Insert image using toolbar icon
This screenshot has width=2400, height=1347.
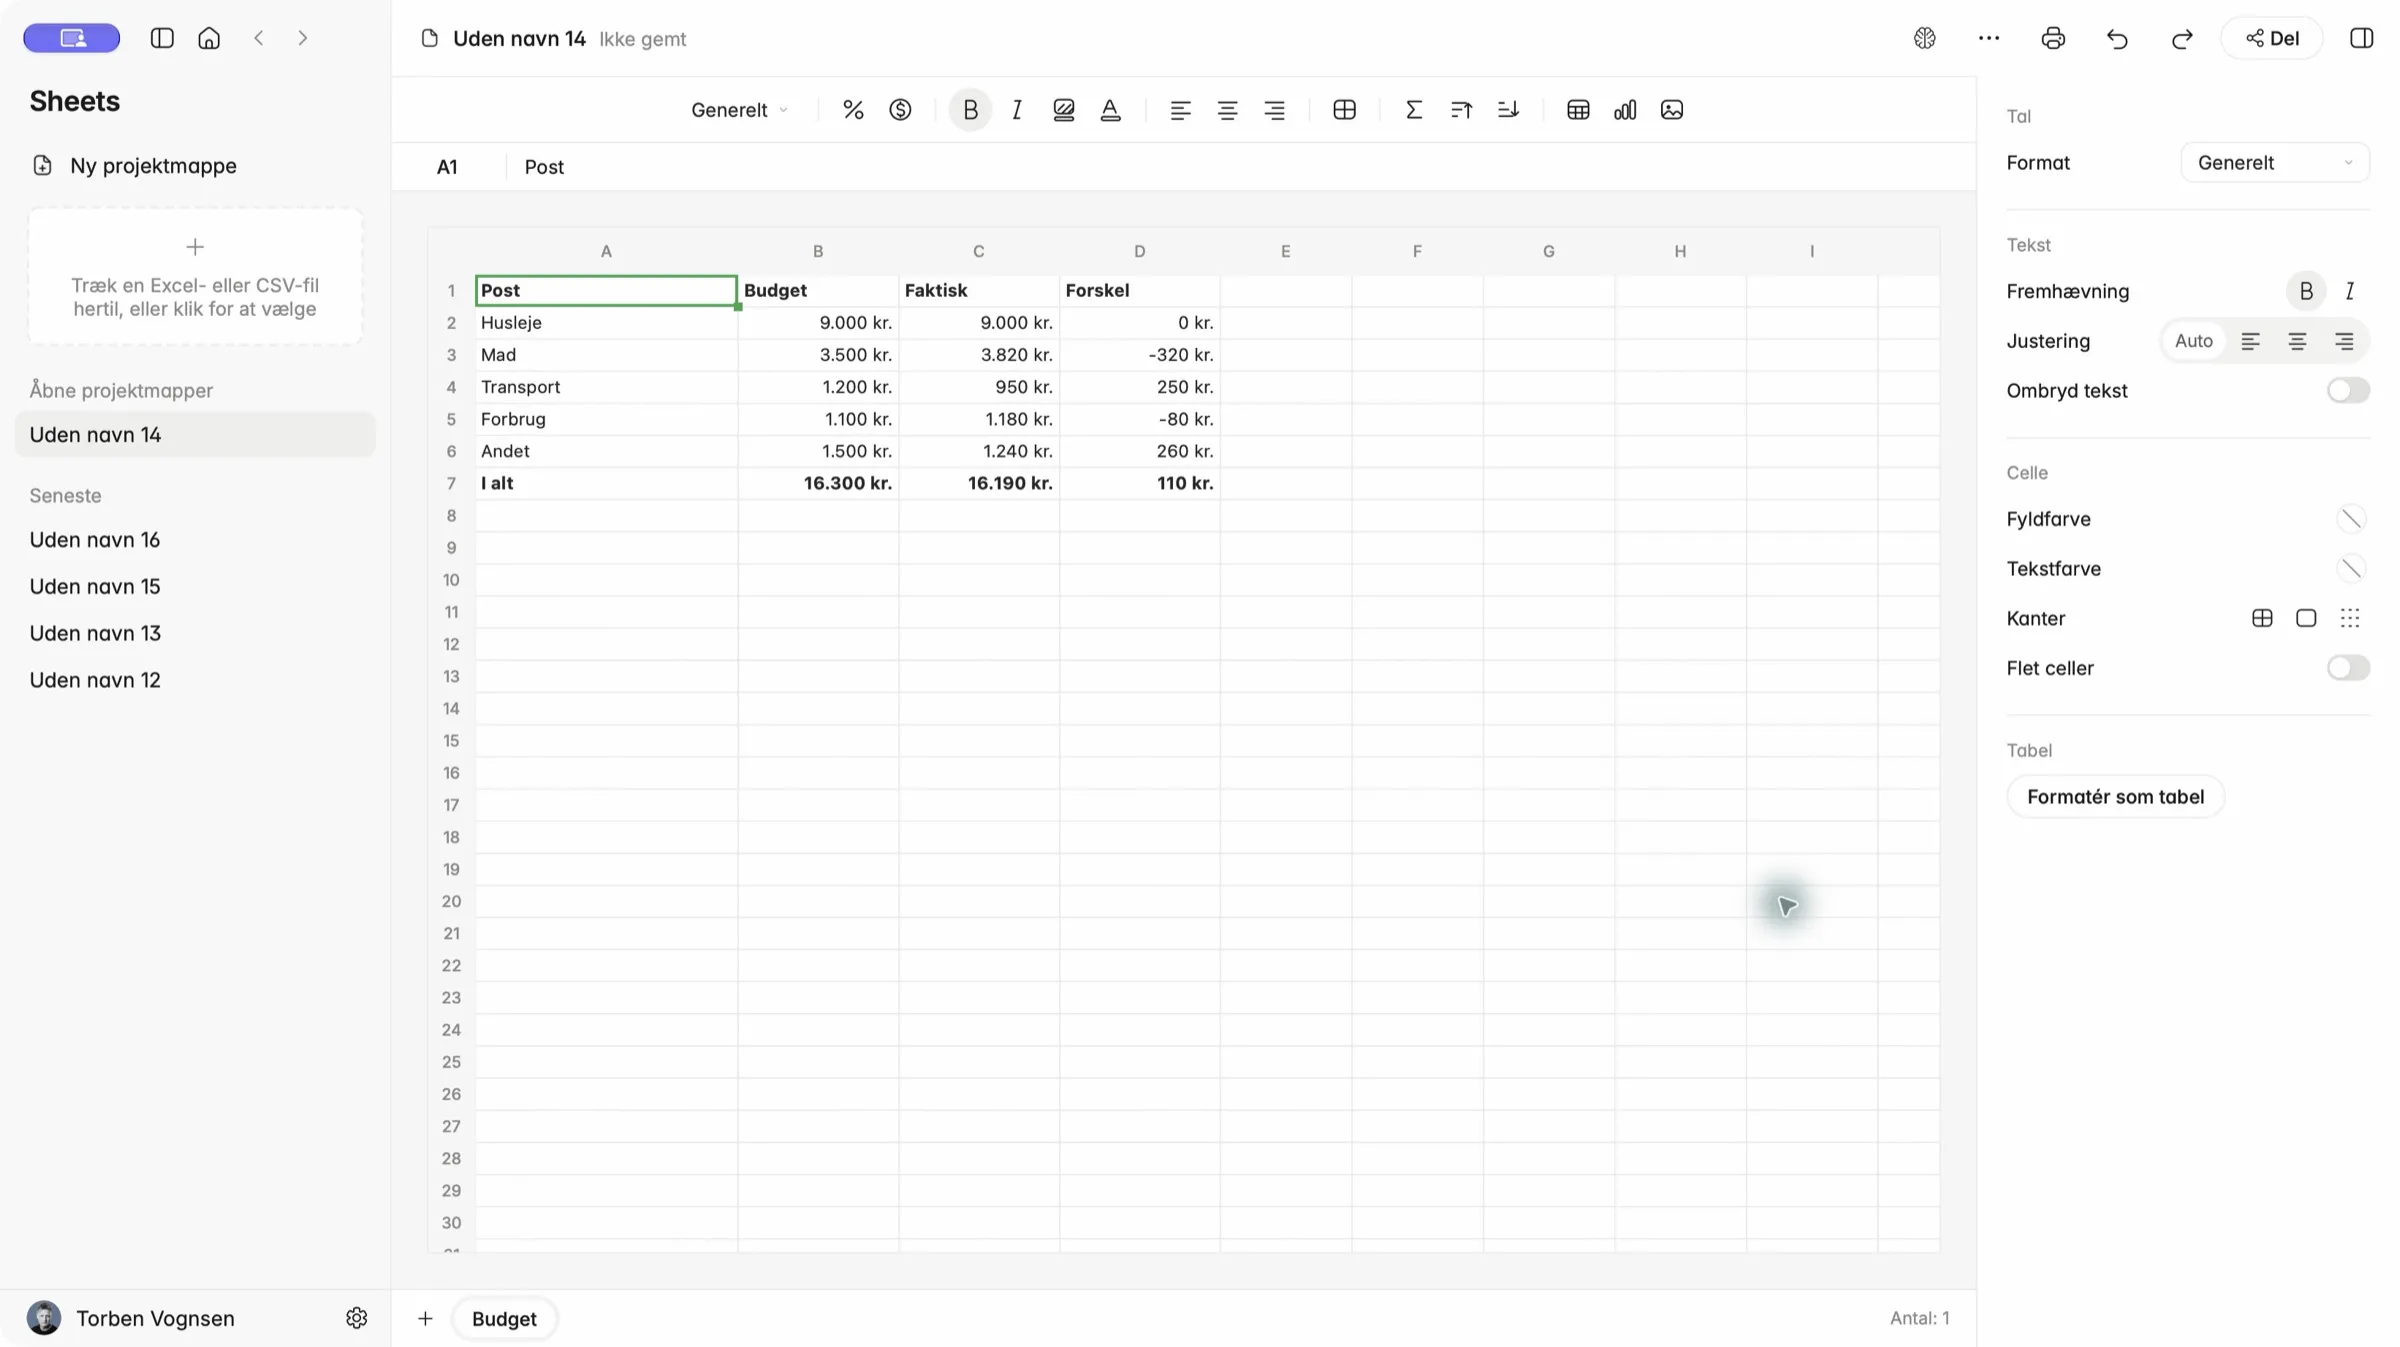click(x=1672, y=110)
